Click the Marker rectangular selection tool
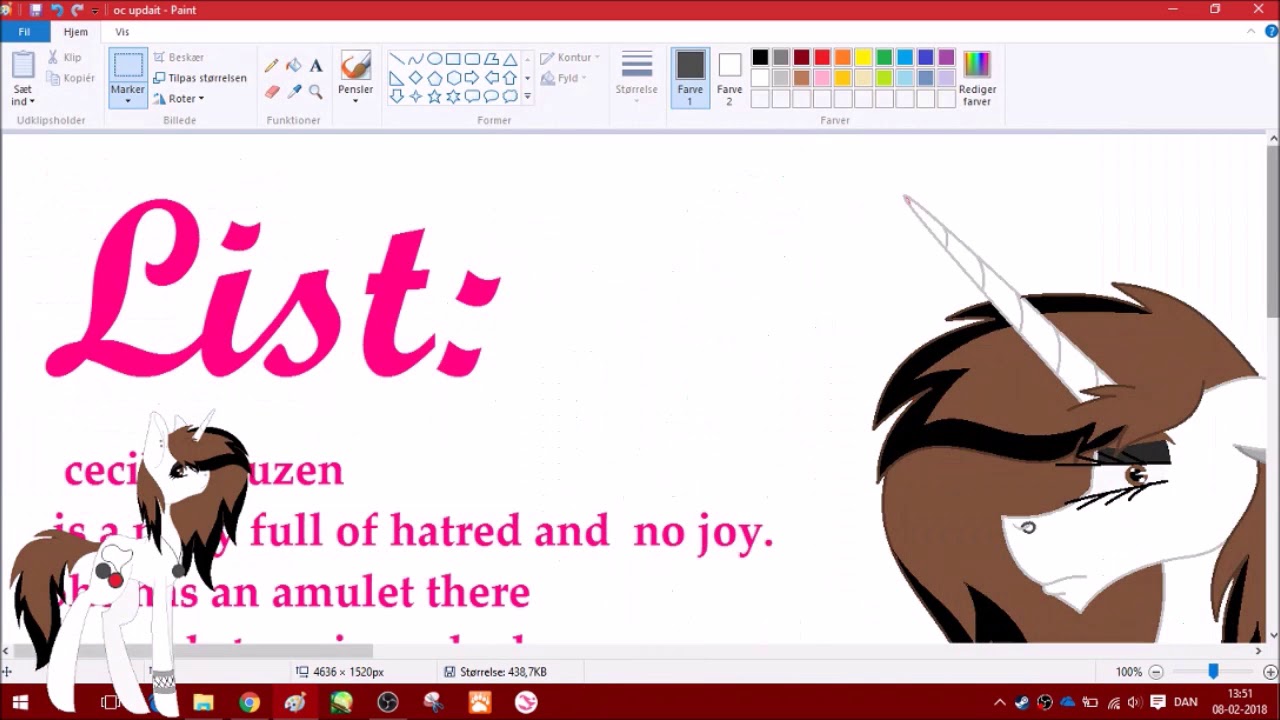 [x=128, y=66]
